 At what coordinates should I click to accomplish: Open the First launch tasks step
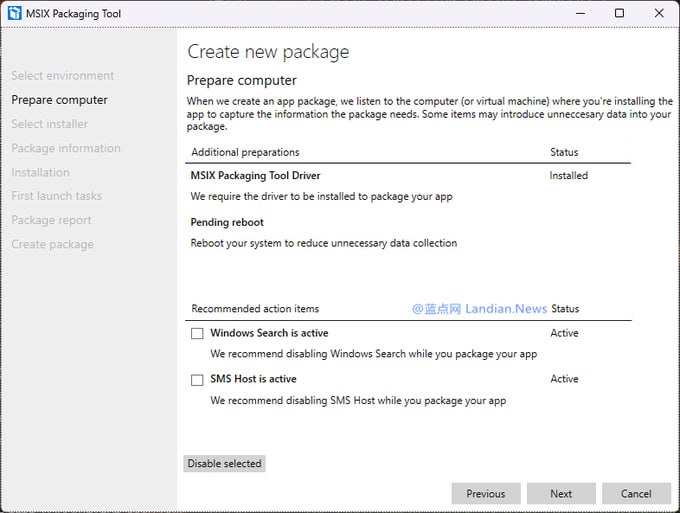(x=56, y=196)
